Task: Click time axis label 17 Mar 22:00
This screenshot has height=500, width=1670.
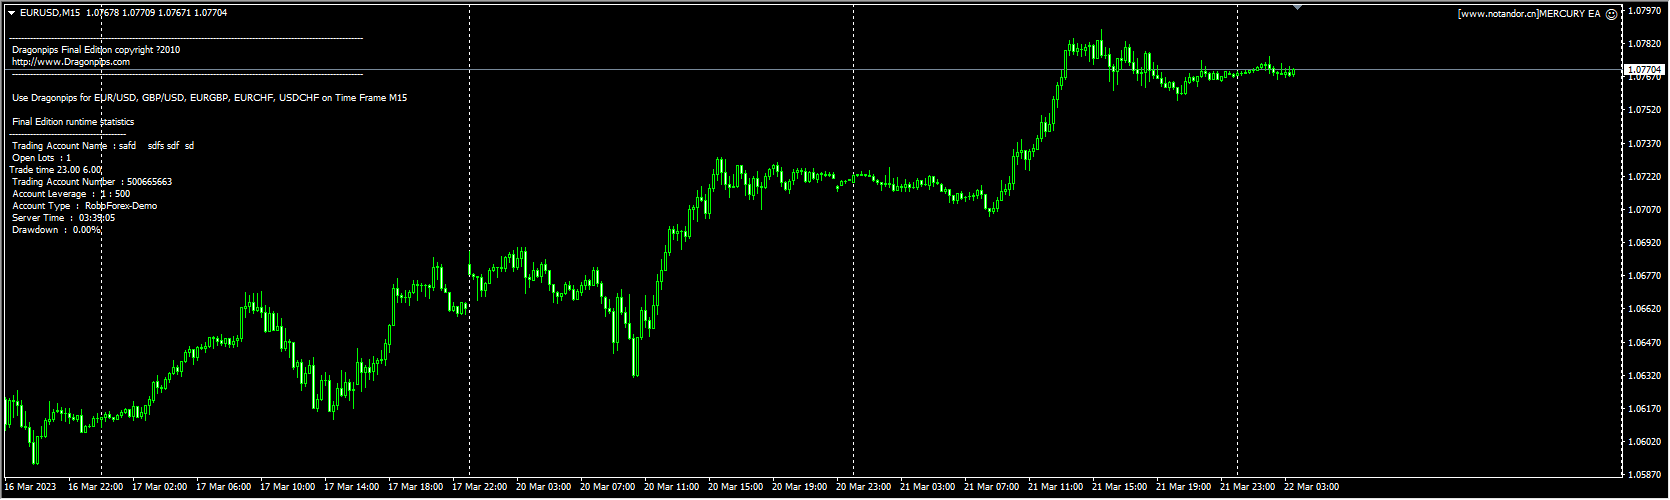Action: (480, 487)
